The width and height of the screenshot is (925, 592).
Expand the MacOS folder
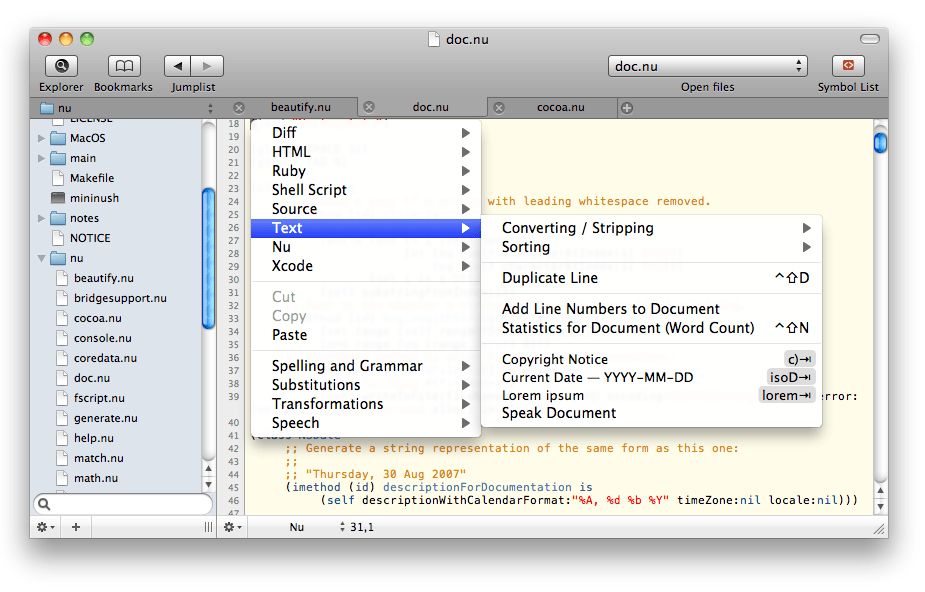[x=42, y=138]
